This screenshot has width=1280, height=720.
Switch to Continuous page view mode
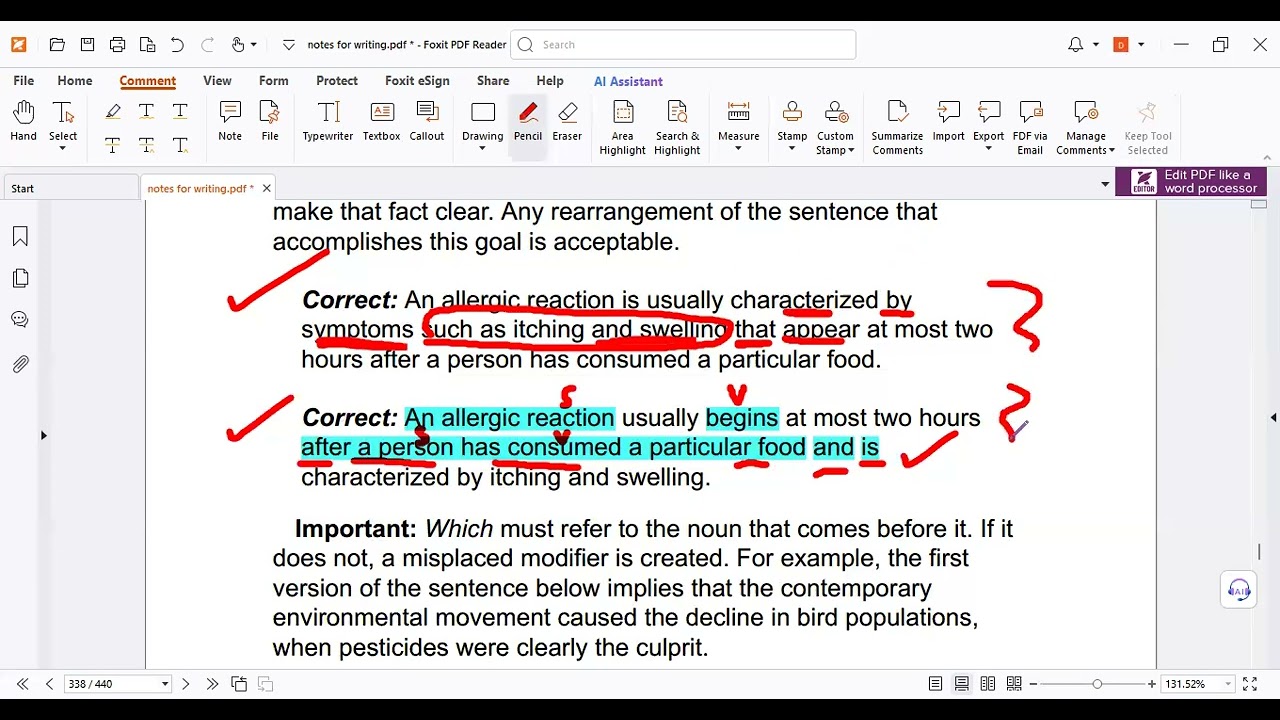[x=961, y=684]
